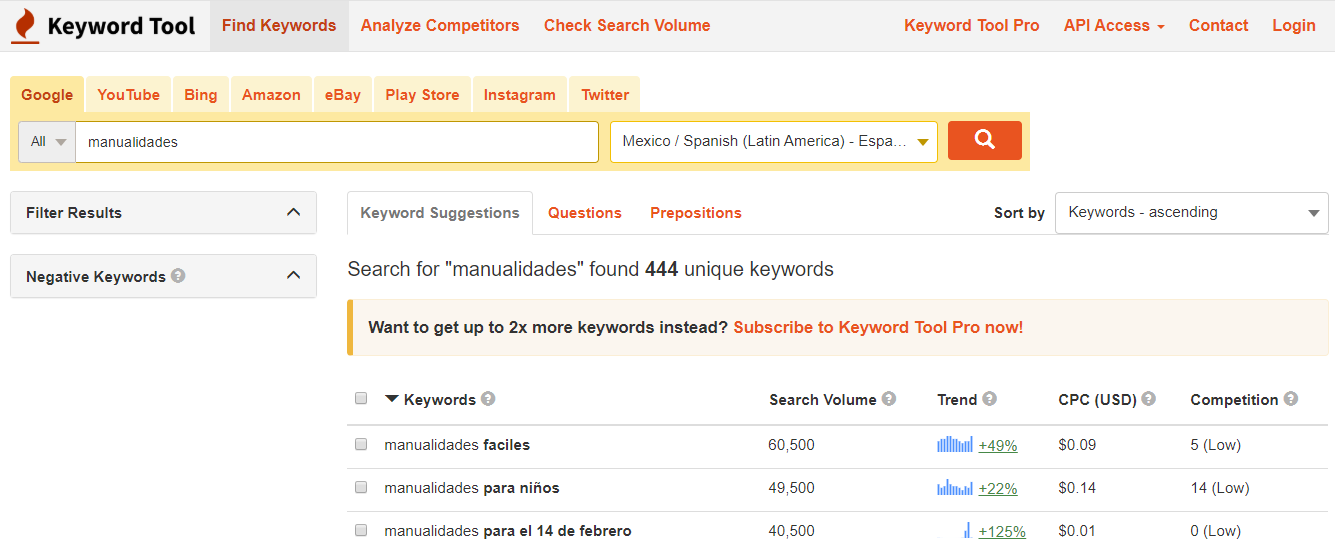The image size is (1335, 553).
Task: Switch to the YouTube tab
Action: tap(128, 95)
